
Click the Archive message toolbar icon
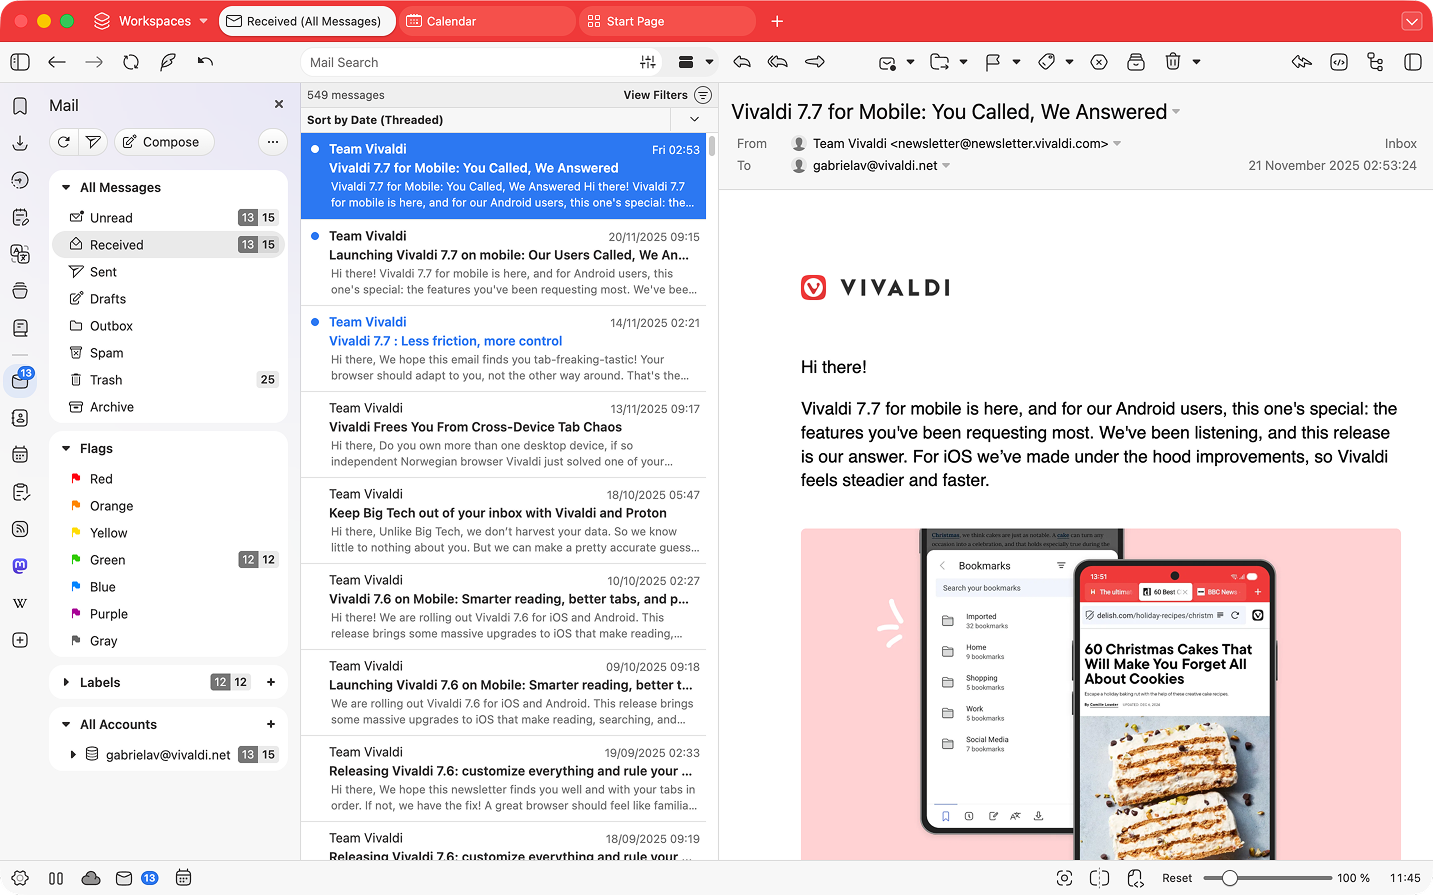[1136, 62]
